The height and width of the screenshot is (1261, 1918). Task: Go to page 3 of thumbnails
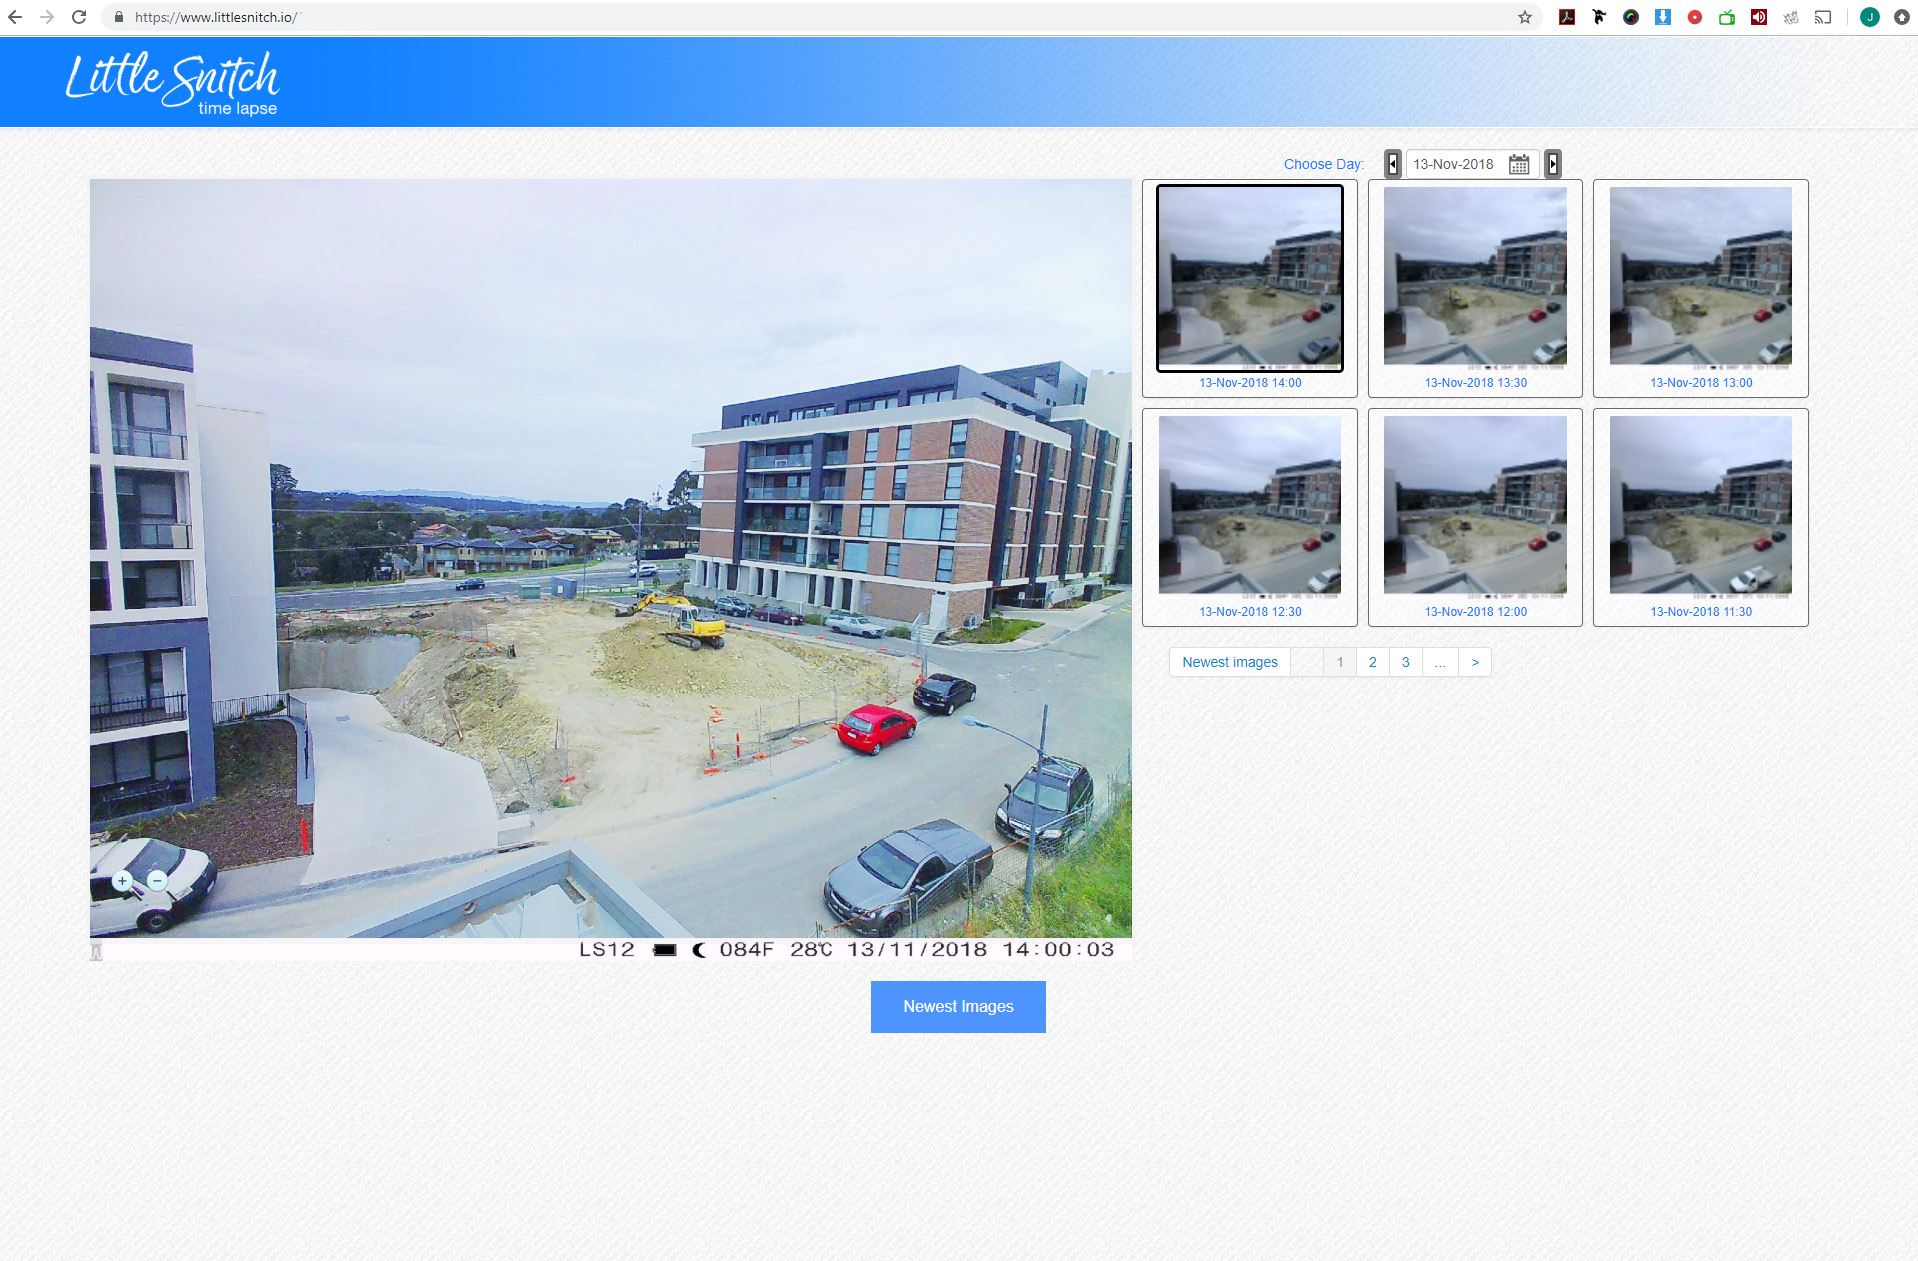[1405, 662]
